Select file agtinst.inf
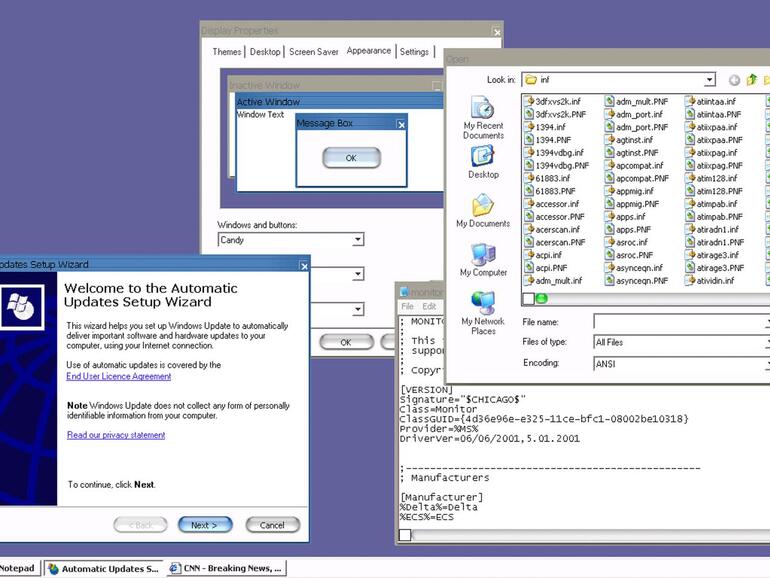Screen dimensions: 770x578 click(x=629, y=140)
